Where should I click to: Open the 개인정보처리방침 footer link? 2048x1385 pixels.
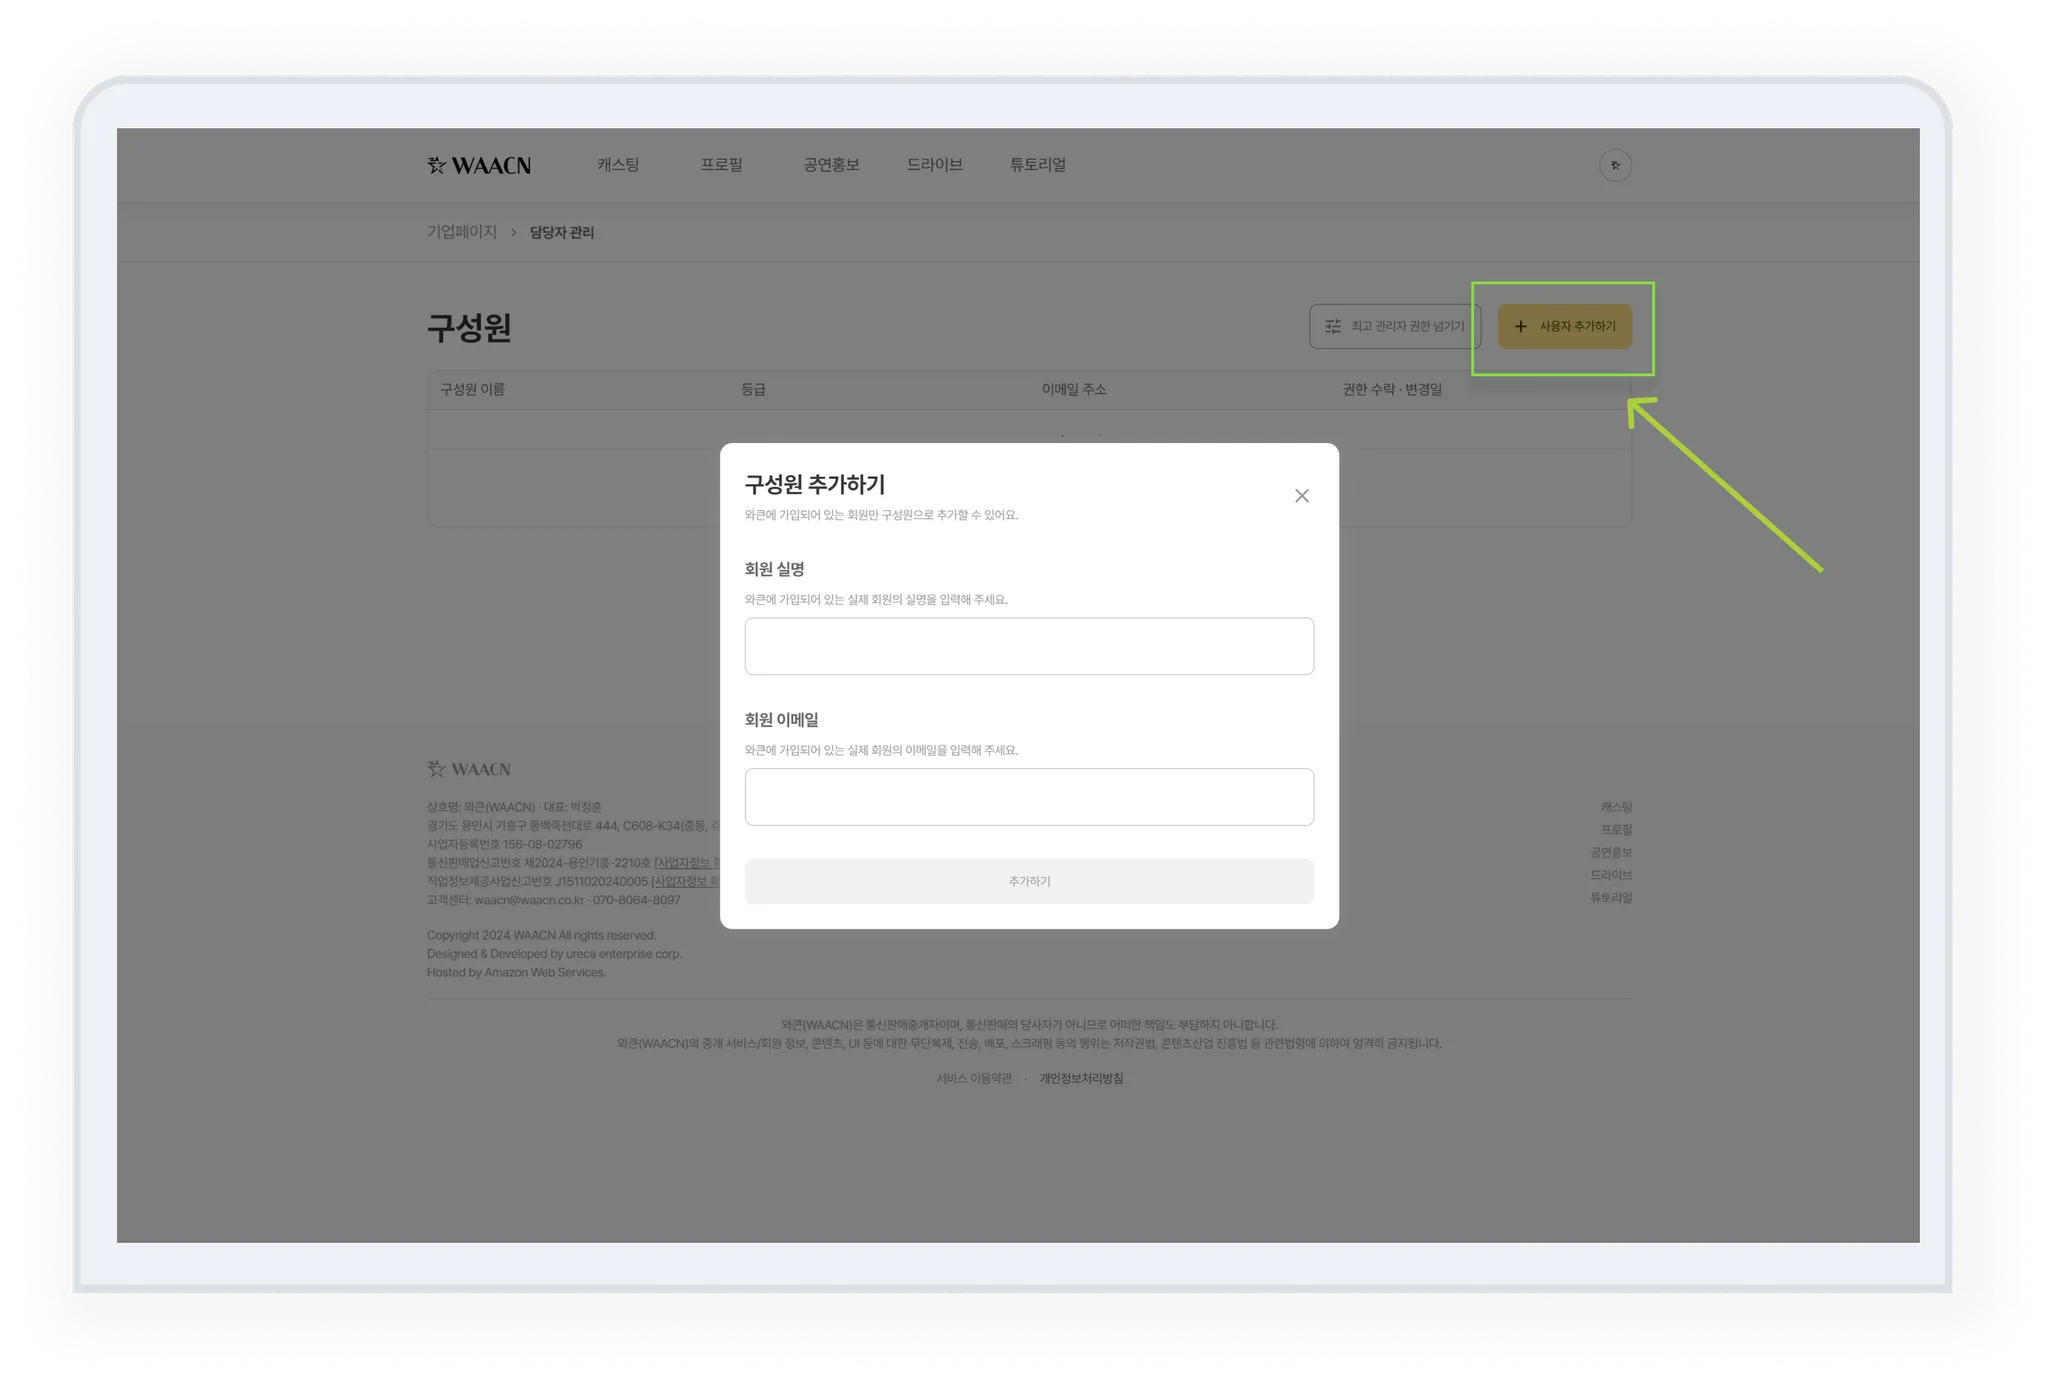(1081, 1079)
